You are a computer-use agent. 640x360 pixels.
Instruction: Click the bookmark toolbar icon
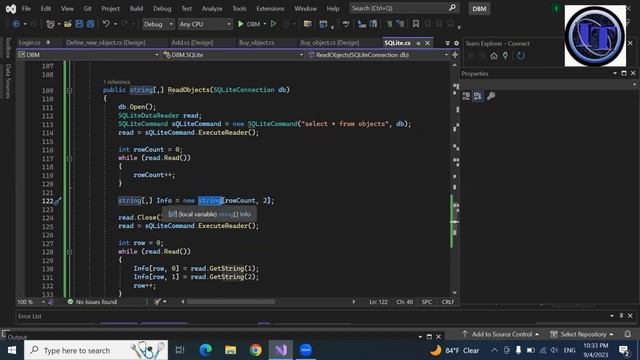(x=416, y=24)
